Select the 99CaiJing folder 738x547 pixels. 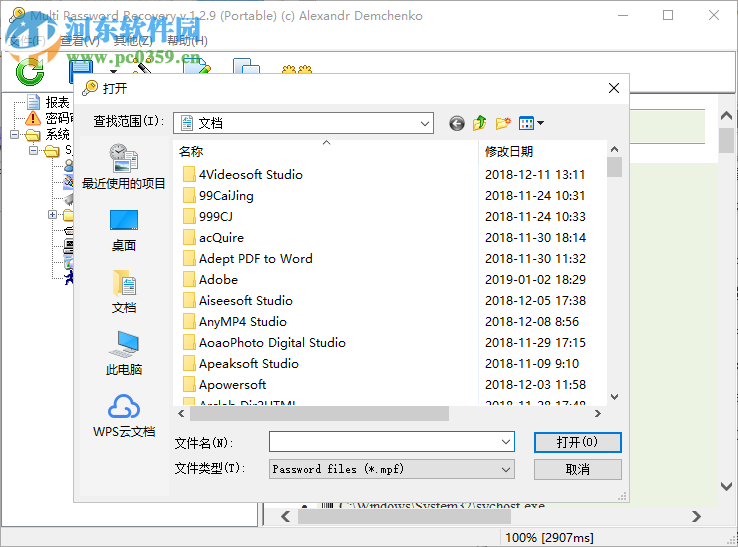tap(218, 196)
